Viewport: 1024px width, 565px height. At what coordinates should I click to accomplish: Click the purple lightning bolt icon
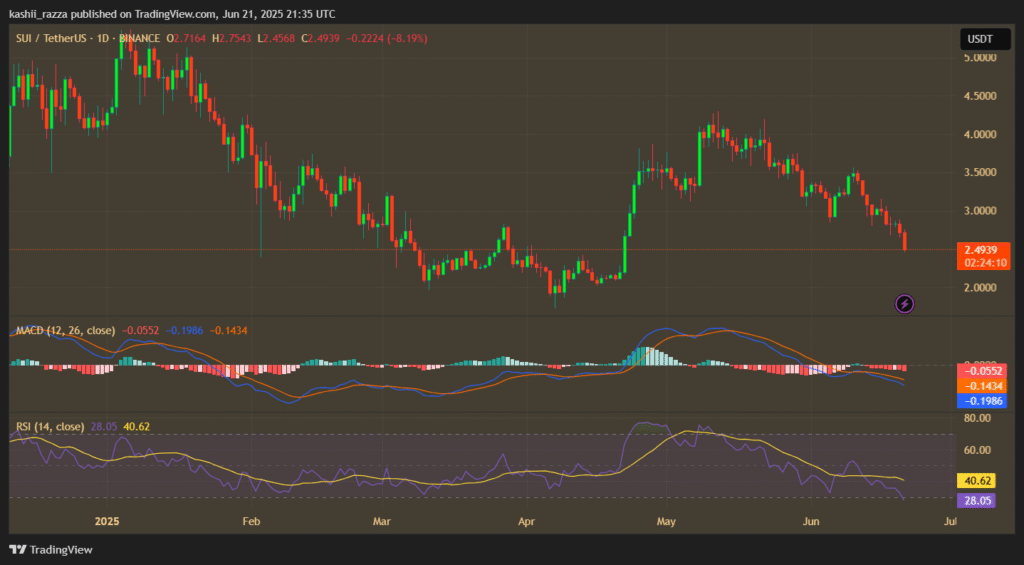pyautogui.click(x=904, y=304)
